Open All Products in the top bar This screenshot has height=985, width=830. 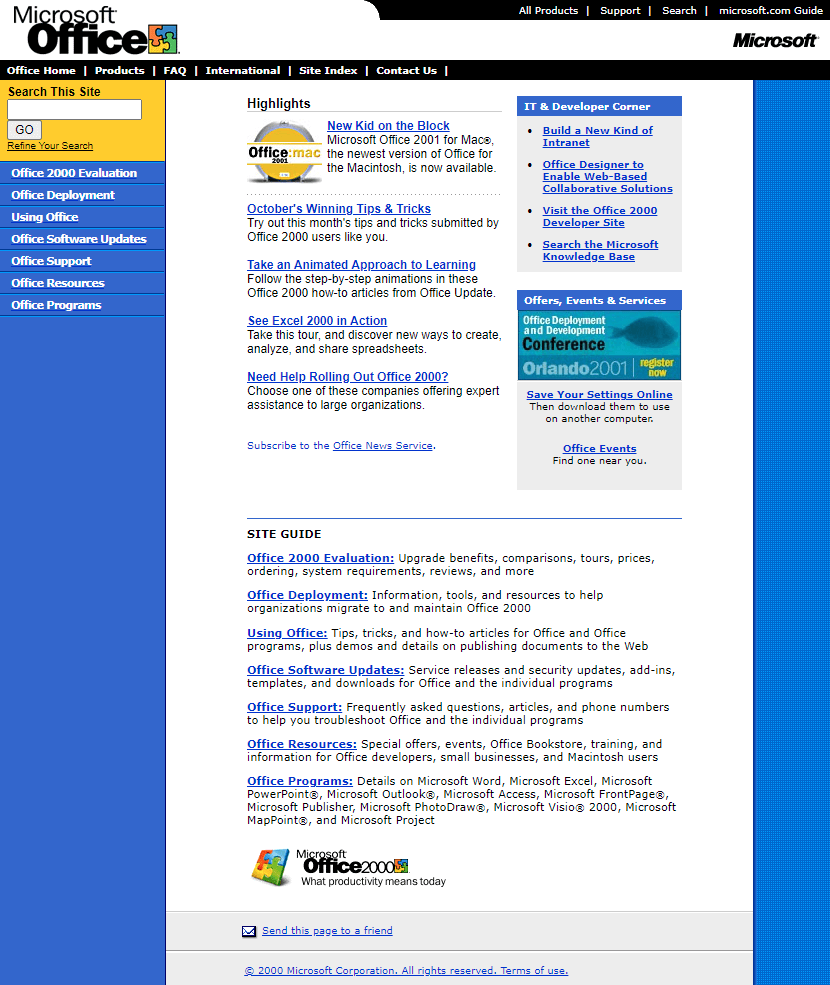coord(548,10)
